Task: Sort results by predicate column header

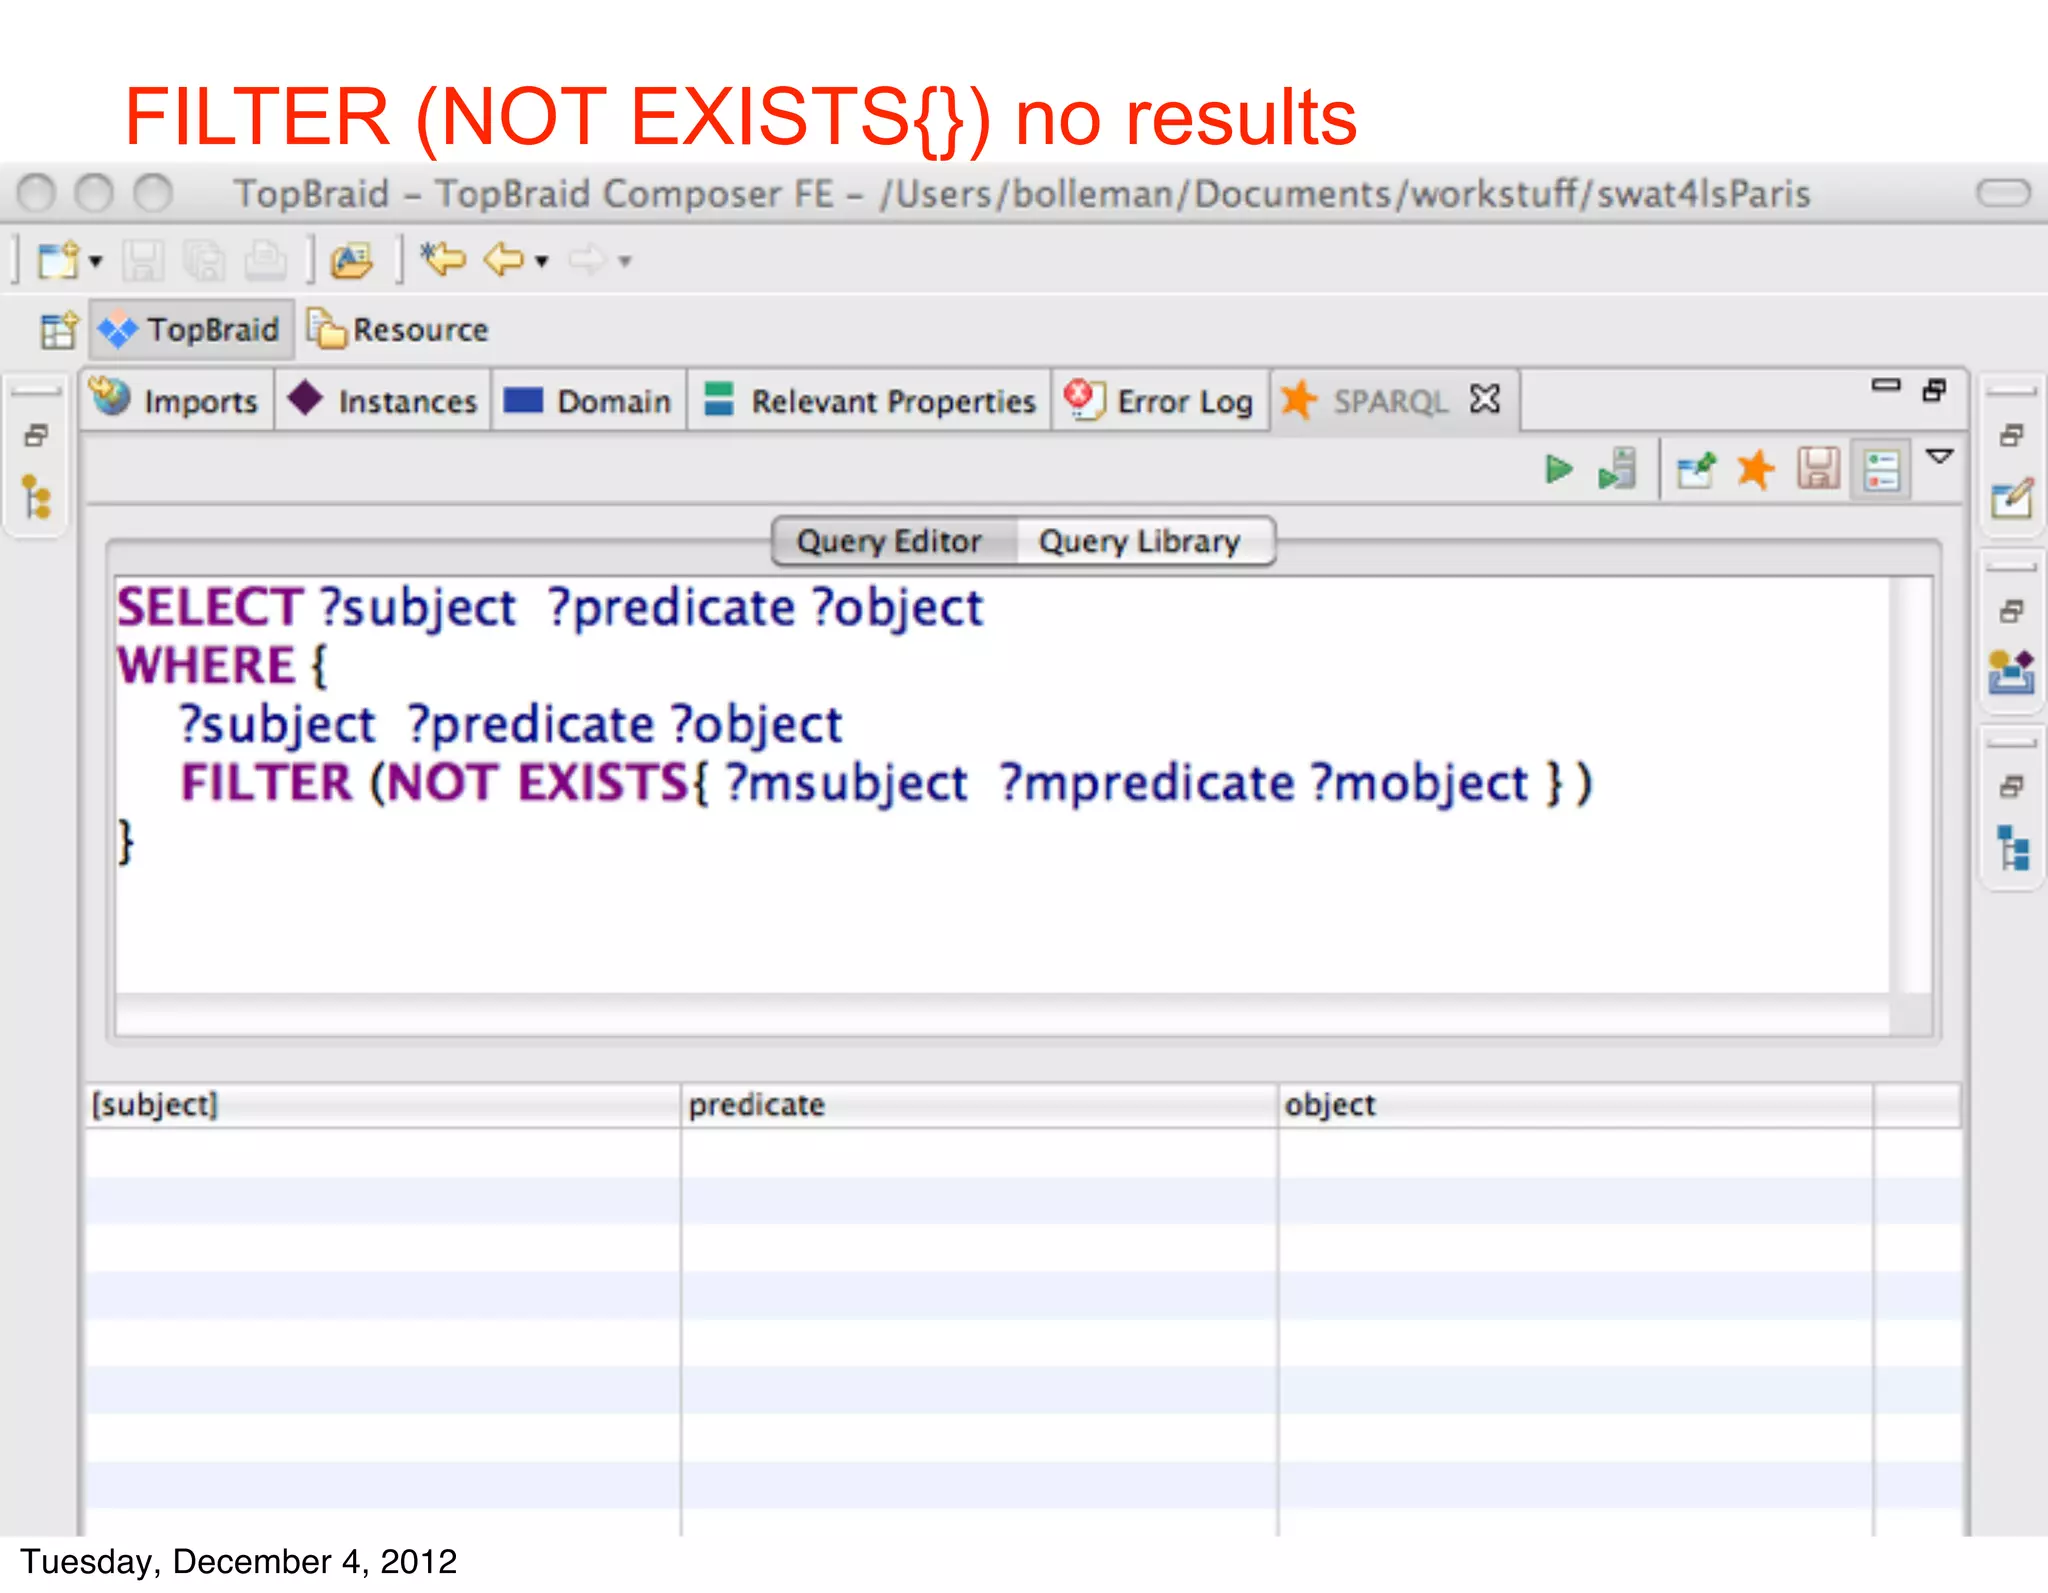Action: click(x=979, y=1105)
